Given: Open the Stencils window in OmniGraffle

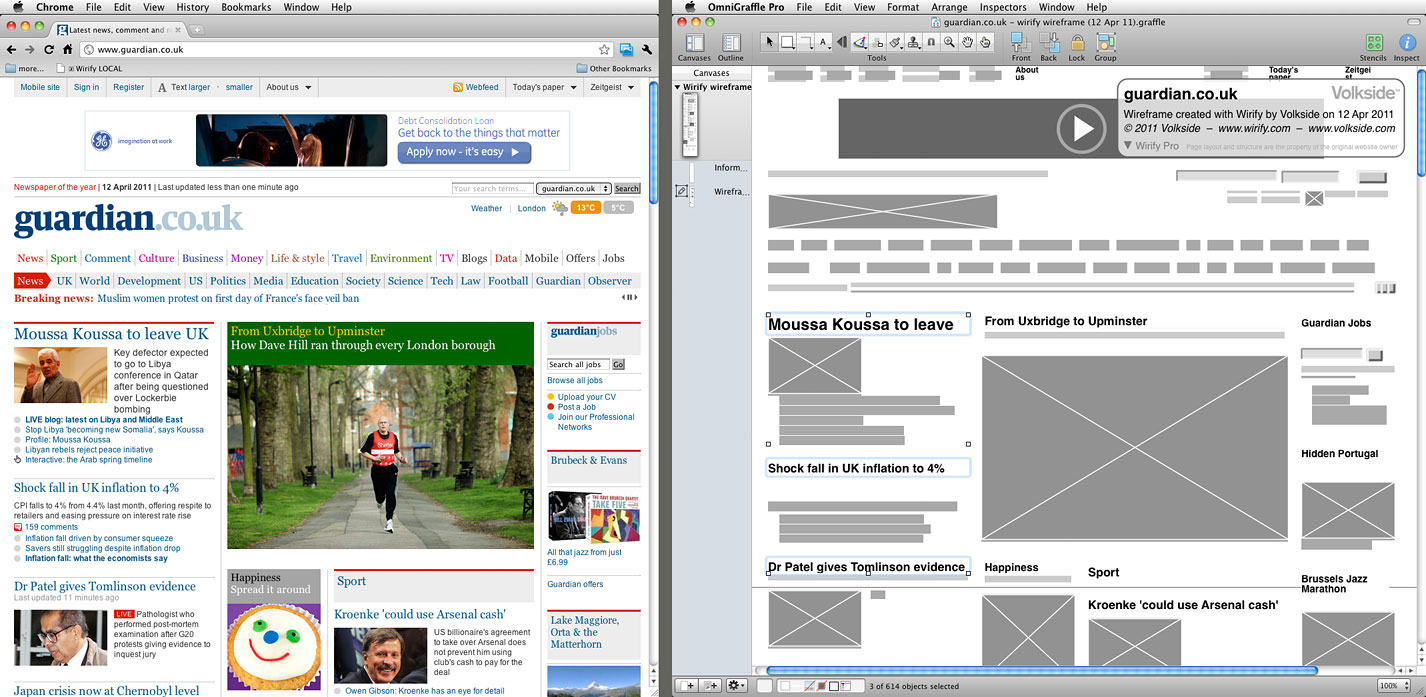Looking at the screenshot, I should click(1373, 47).
